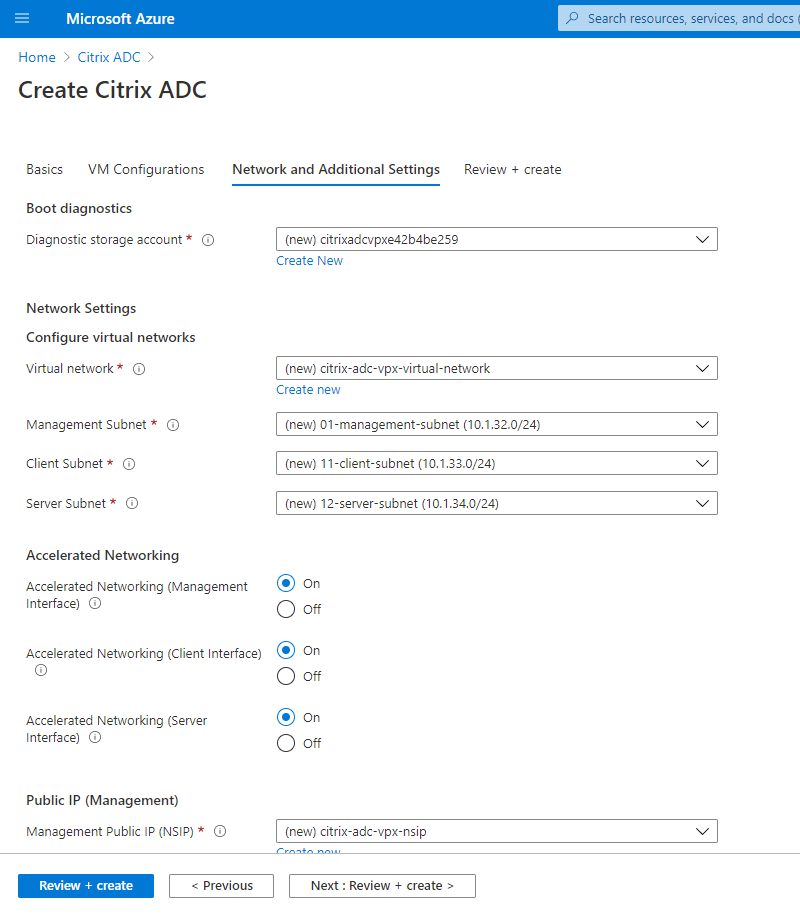This screenshot has width=800, height=913.
Task: Click Create New under Diagnostic storage account
Action: [x=309, y=261]
